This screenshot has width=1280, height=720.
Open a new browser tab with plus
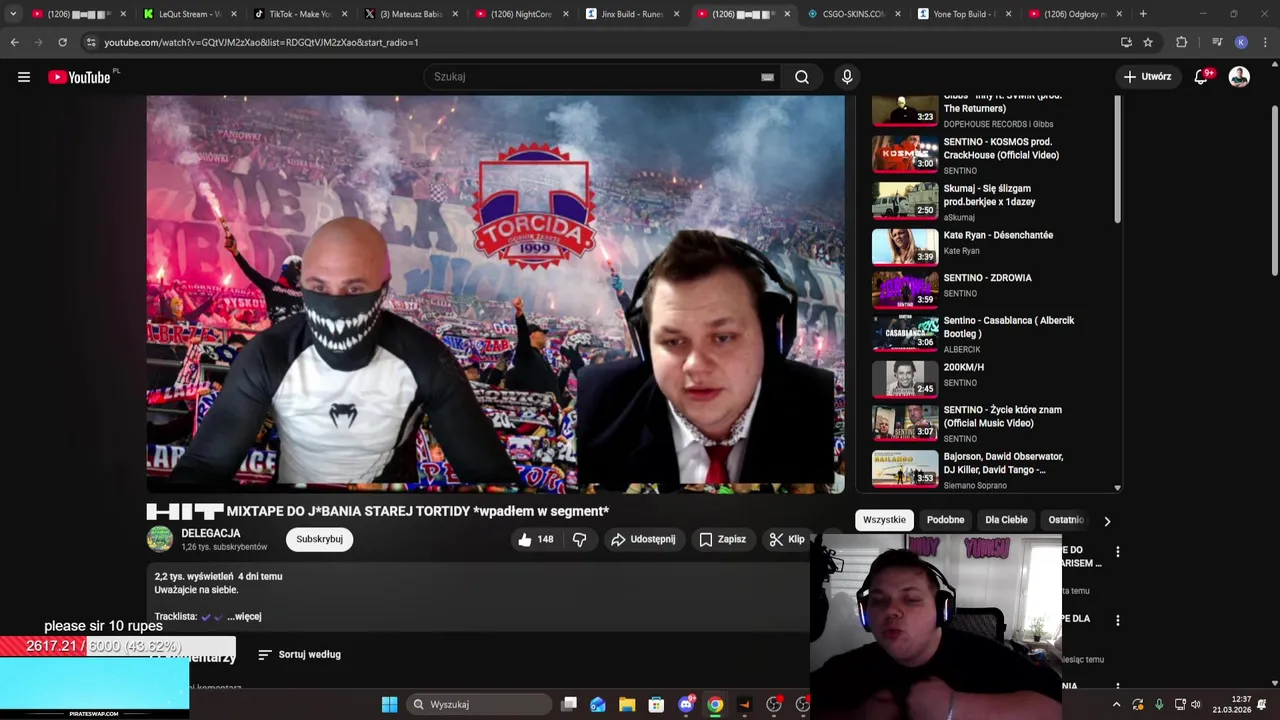1143,14
